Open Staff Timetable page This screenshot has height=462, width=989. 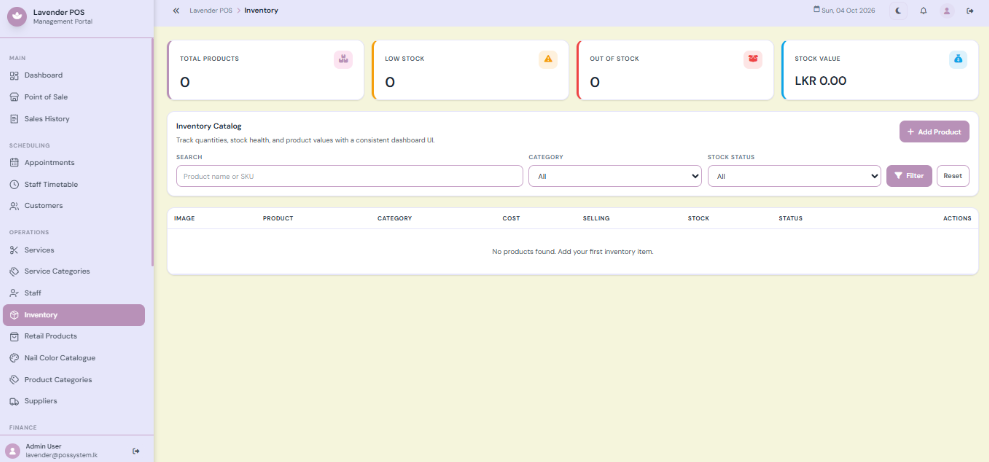pos(74,184)
